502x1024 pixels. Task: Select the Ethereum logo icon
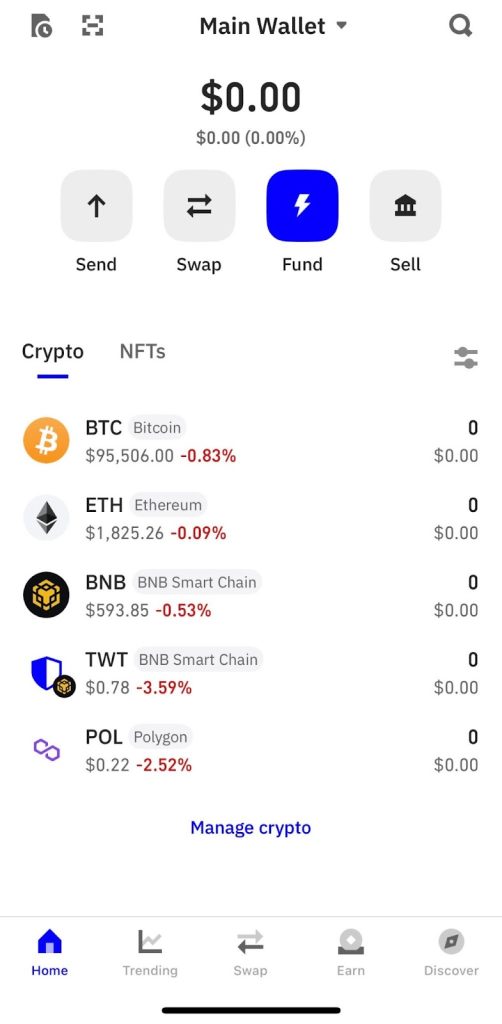[x=46, y=518]
